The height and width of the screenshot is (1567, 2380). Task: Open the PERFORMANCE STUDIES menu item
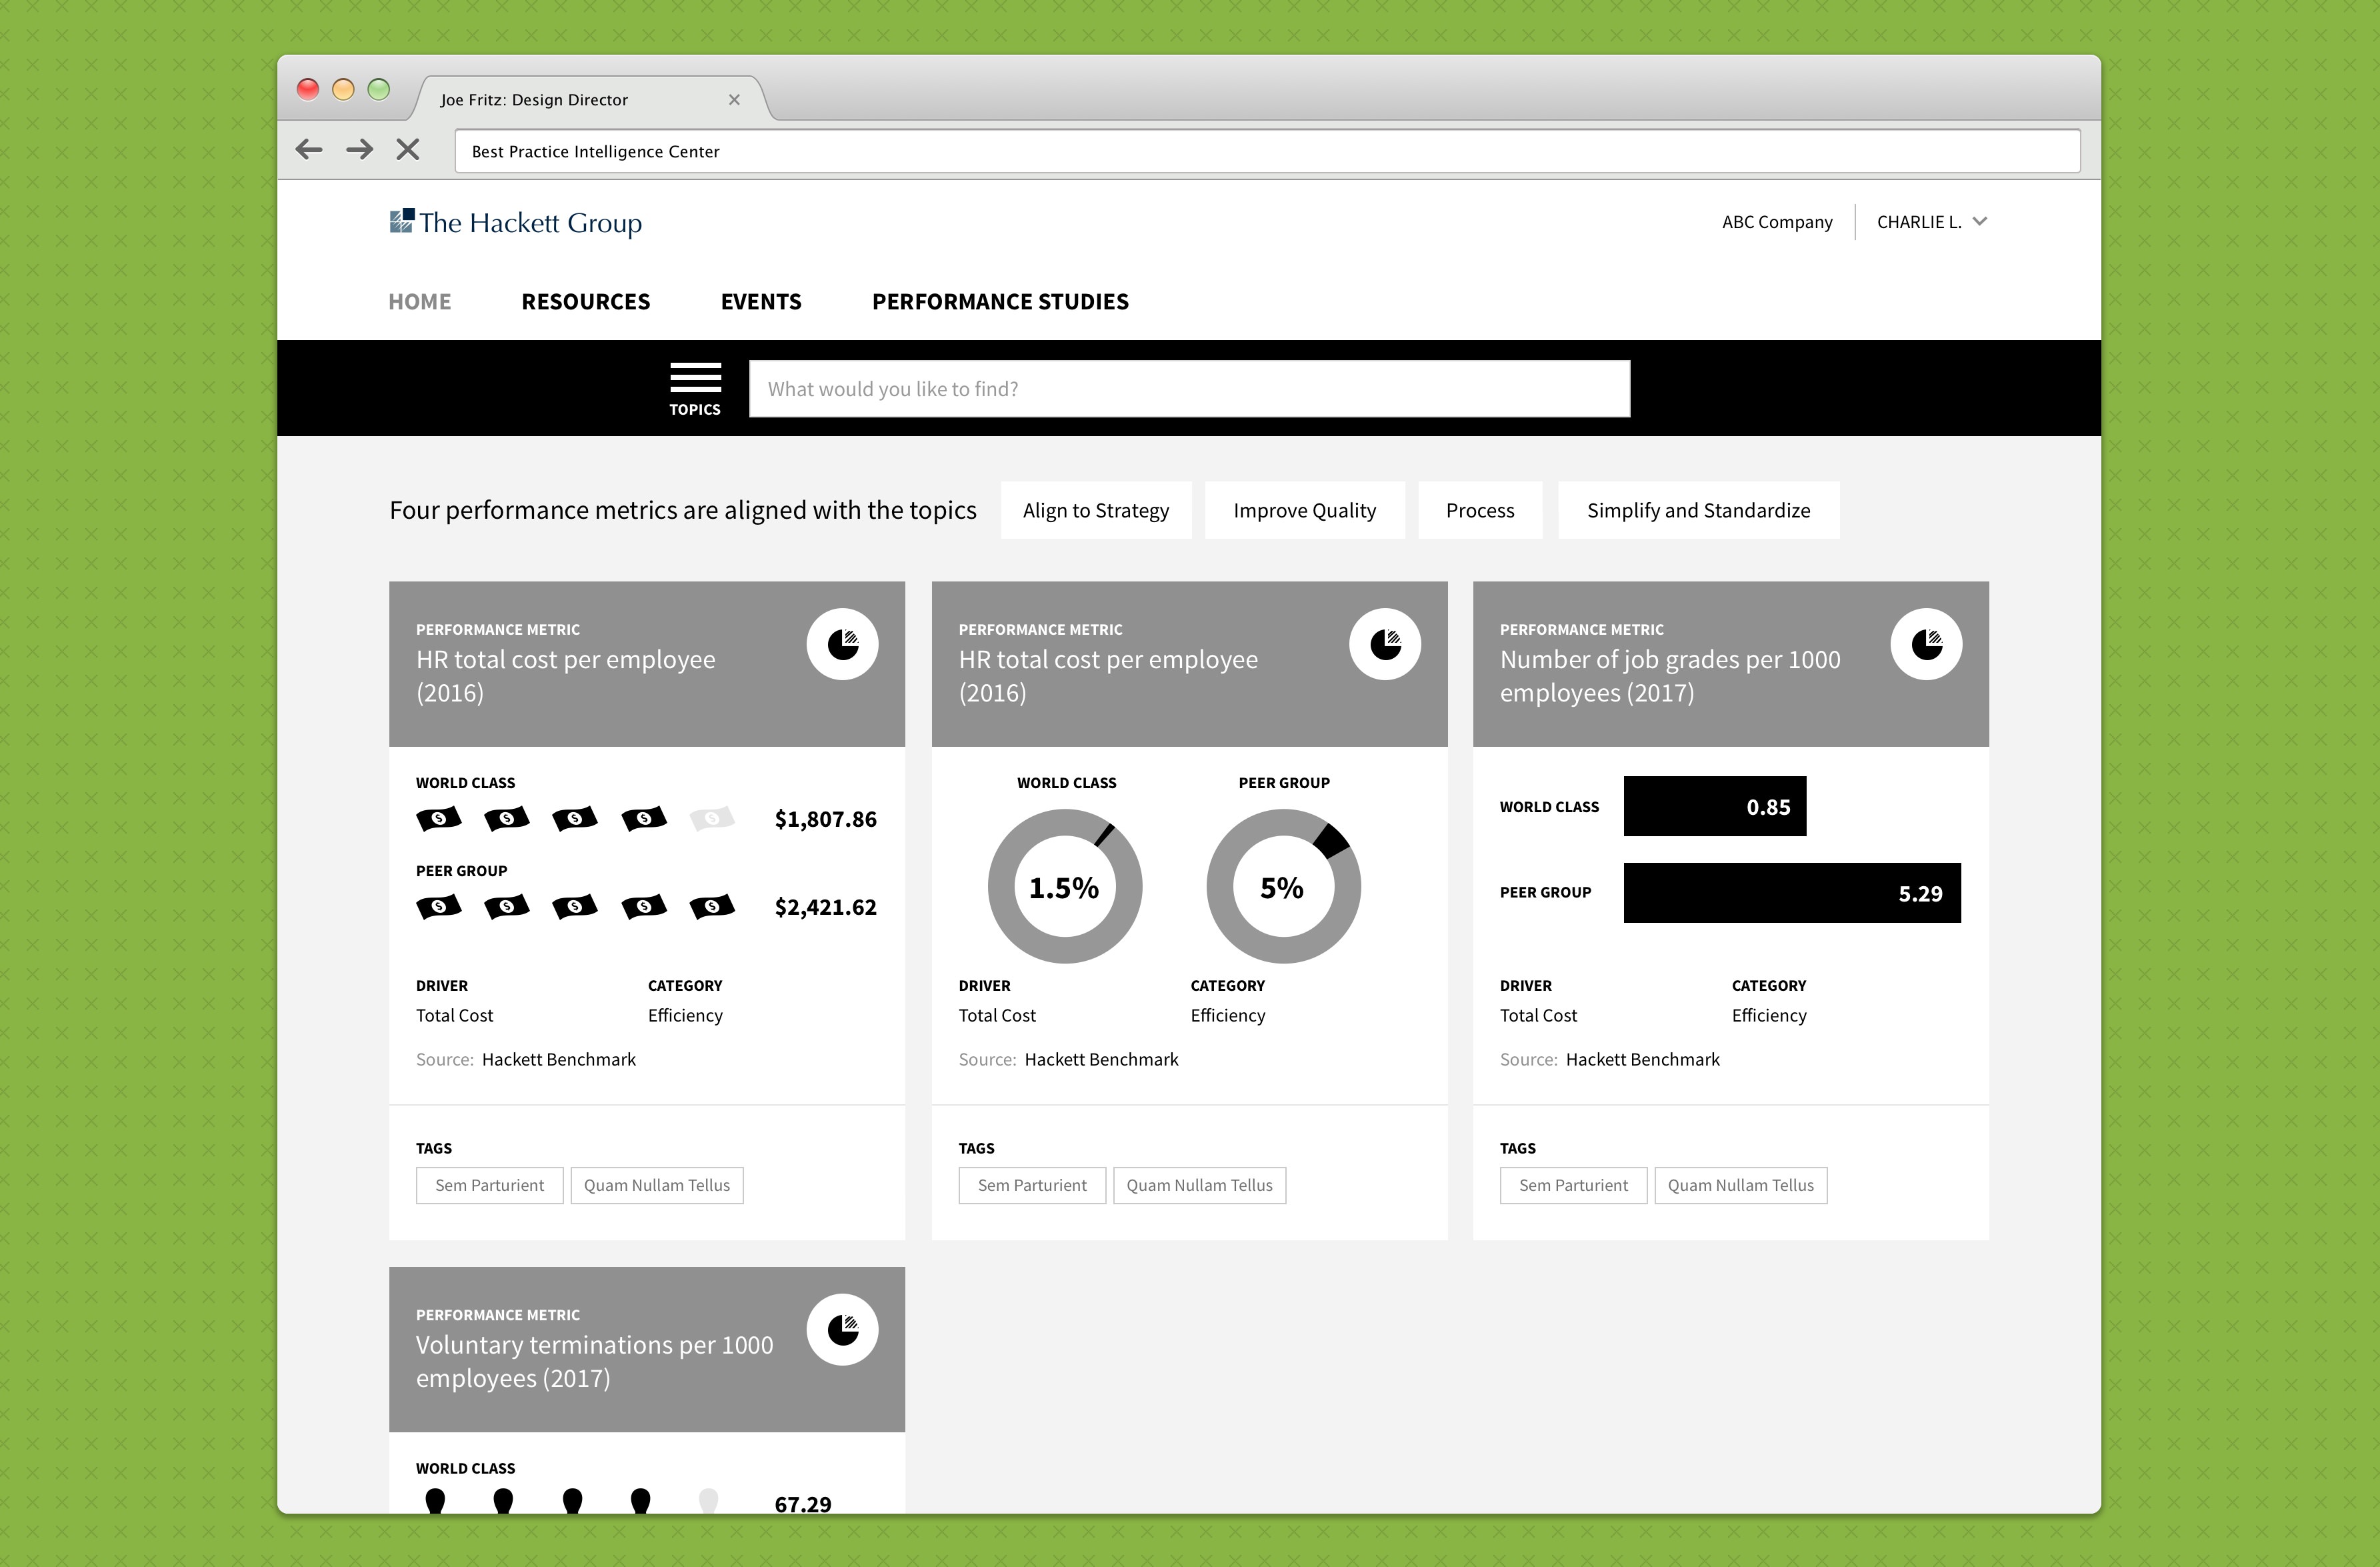pos(1000,301)
